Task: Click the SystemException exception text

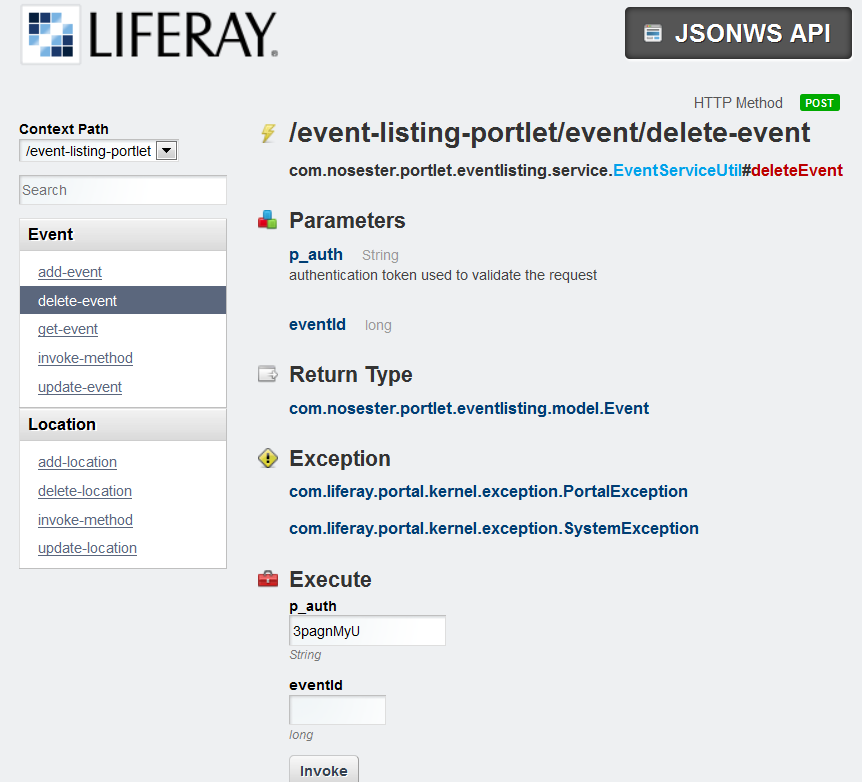Action: point(494,528)
